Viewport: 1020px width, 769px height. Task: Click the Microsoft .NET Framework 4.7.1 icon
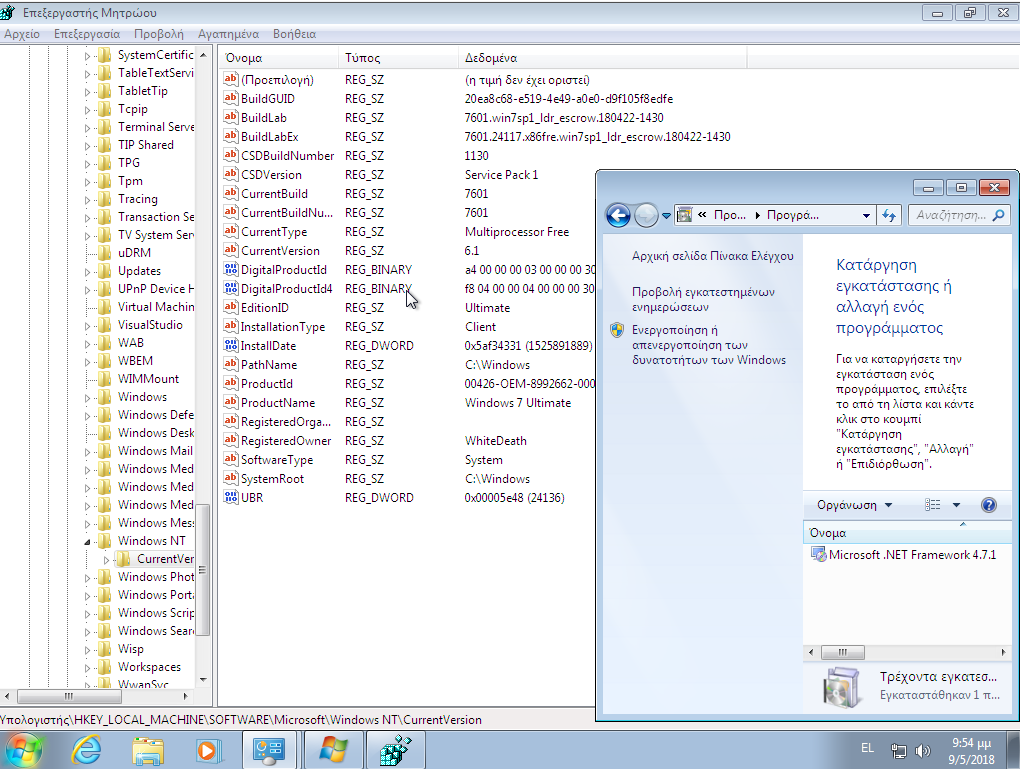click(x=818, y=554)
